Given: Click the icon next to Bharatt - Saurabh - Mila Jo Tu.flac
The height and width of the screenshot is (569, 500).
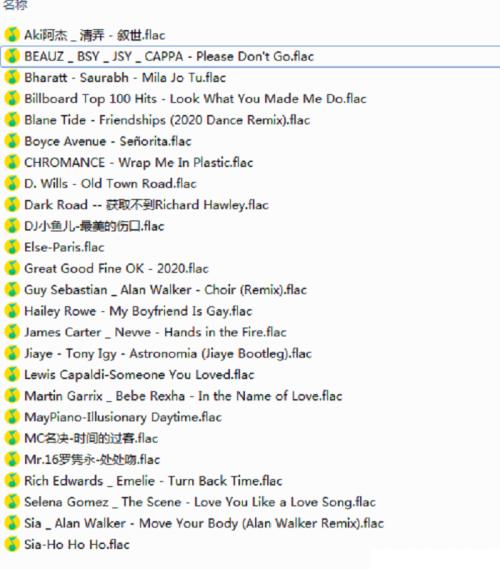Looking at the screenshot, I should [12, 77].
